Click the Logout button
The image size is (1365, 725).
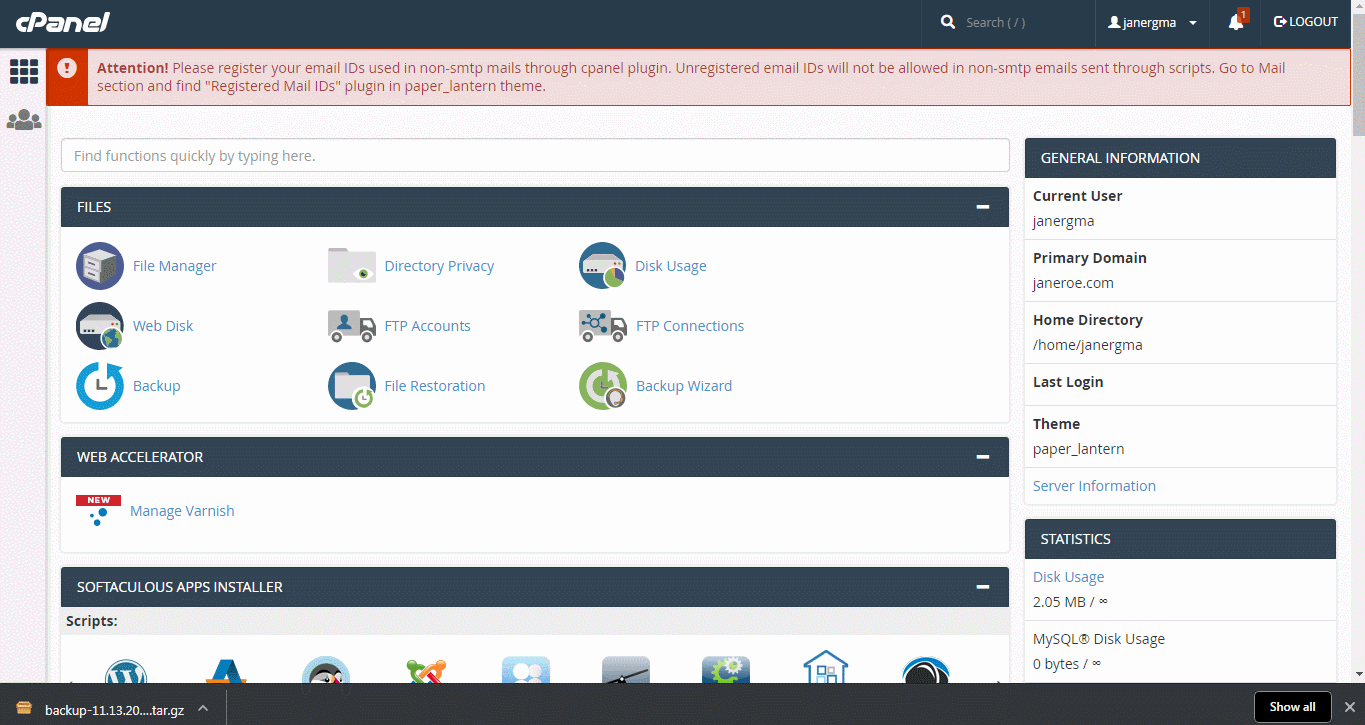[1305, 22]
